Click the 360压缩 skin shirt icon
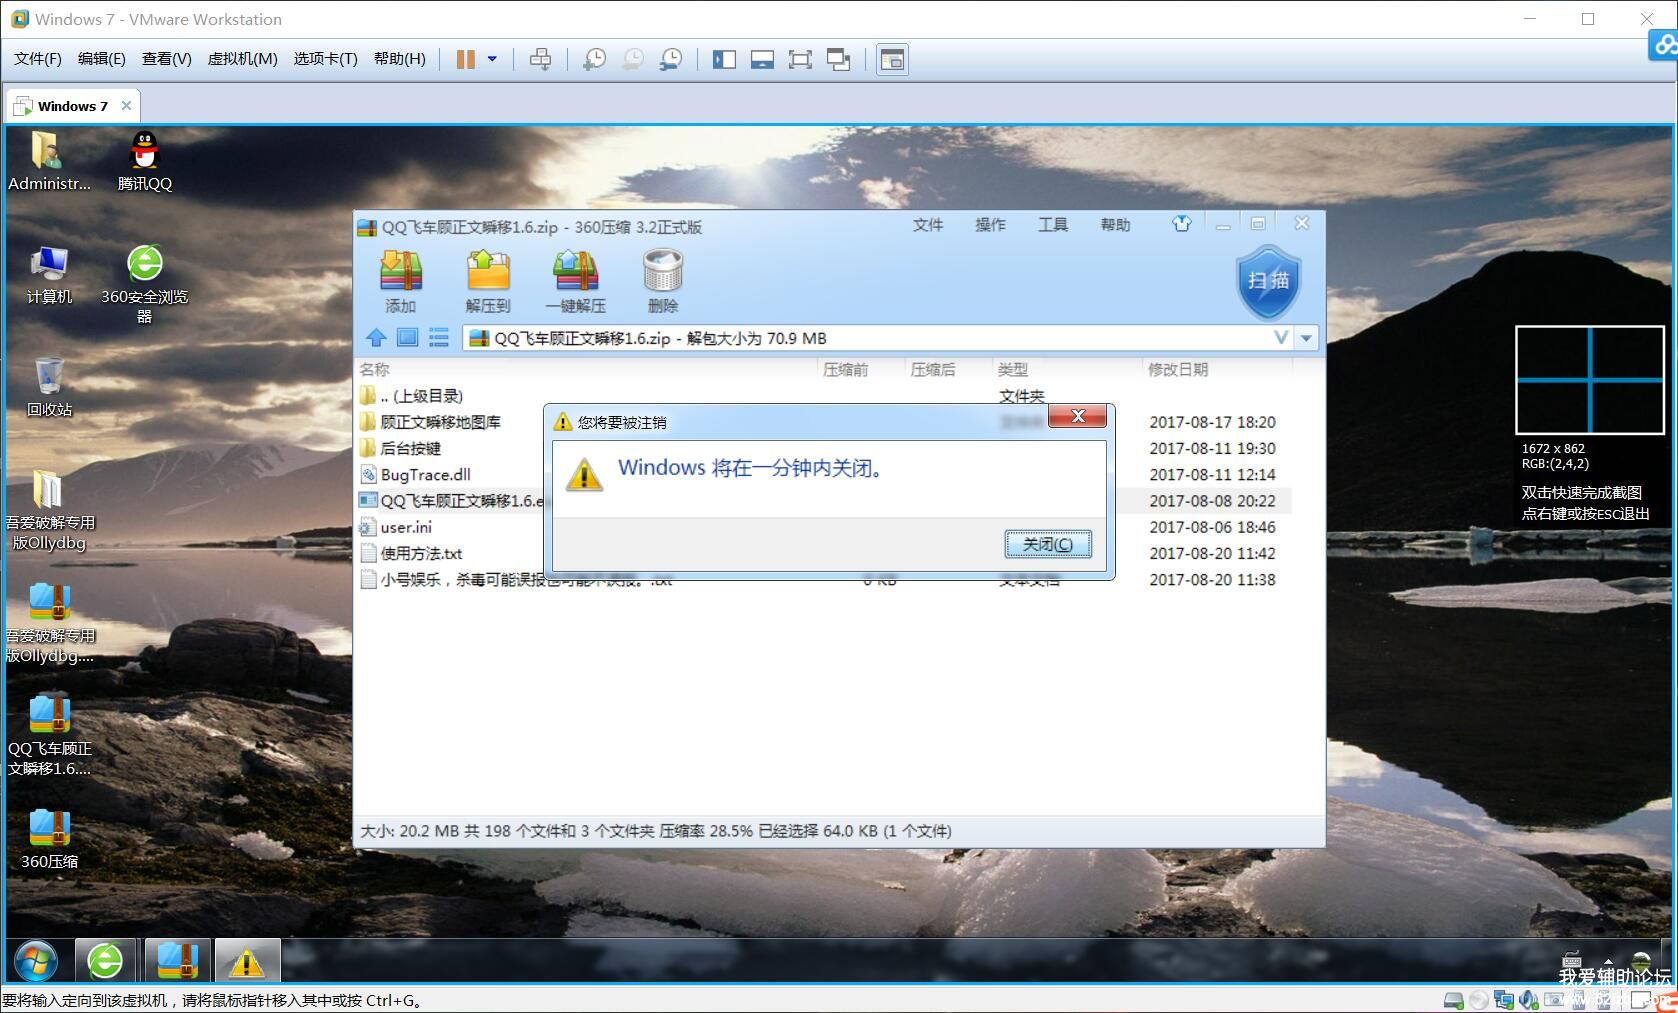 pos(1182,224)
